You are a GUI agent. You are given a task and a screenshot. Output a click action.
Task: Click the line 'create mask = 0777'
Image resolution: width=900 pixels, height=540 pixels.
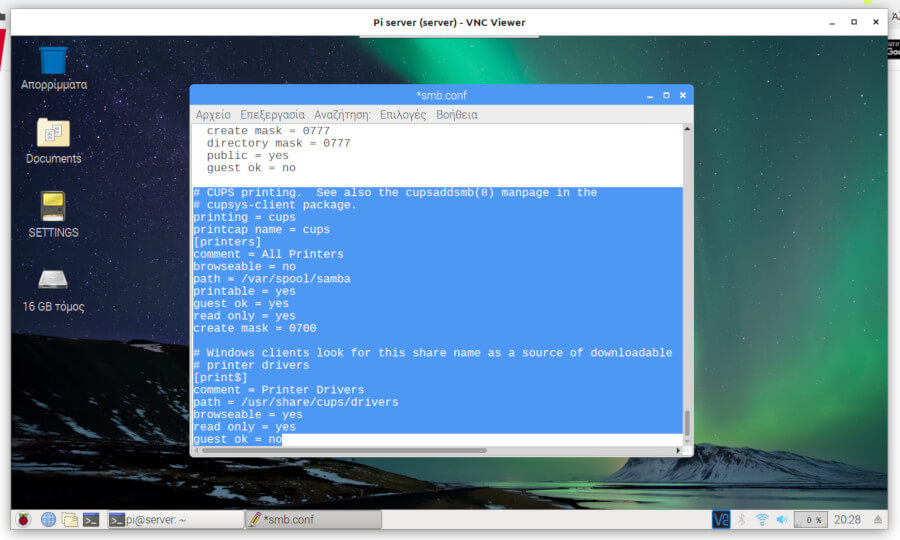pyautogui.click(x=268, y=131)
